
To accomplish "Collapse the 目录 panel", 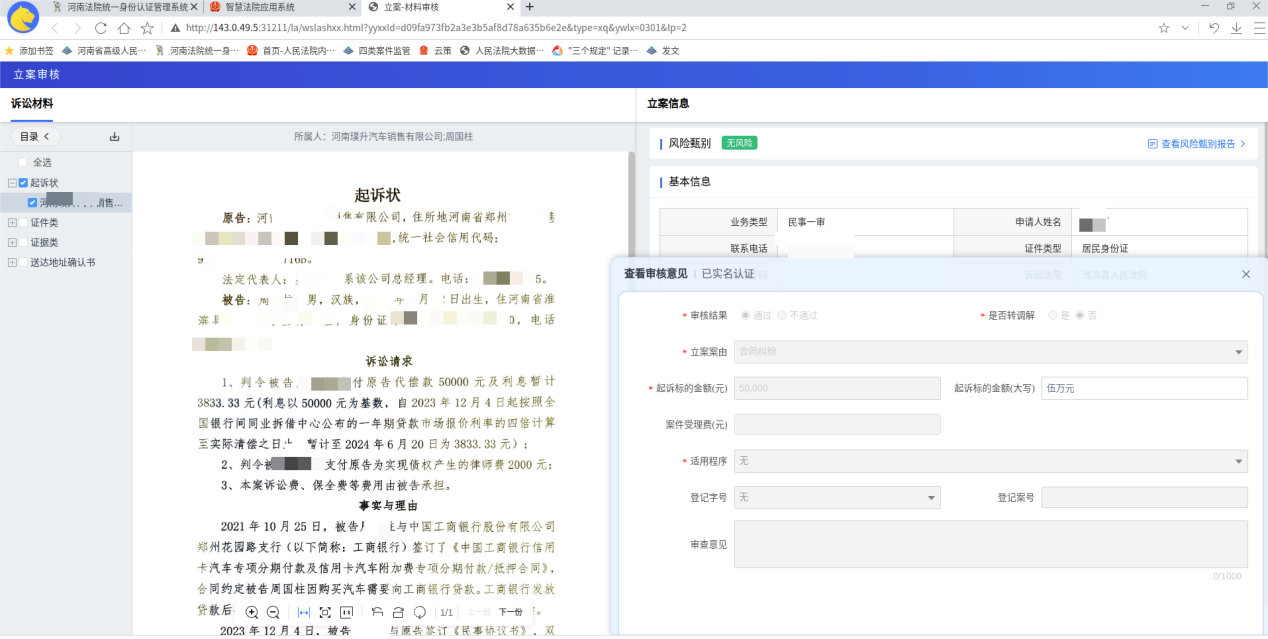I will click(35, 137).
